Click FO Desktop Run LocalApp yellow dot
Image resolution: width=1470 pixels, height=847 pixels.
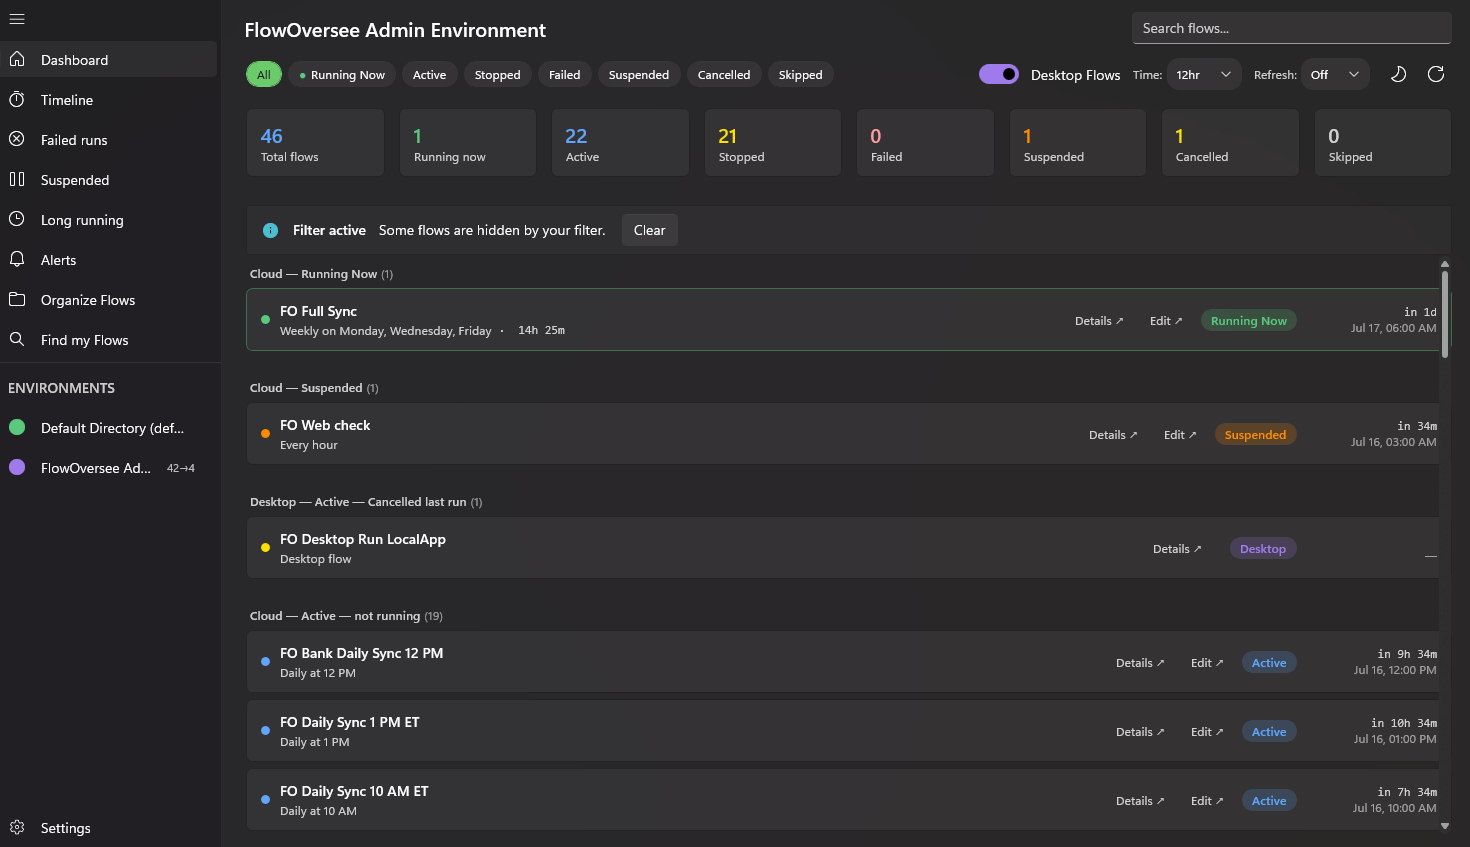265,548
